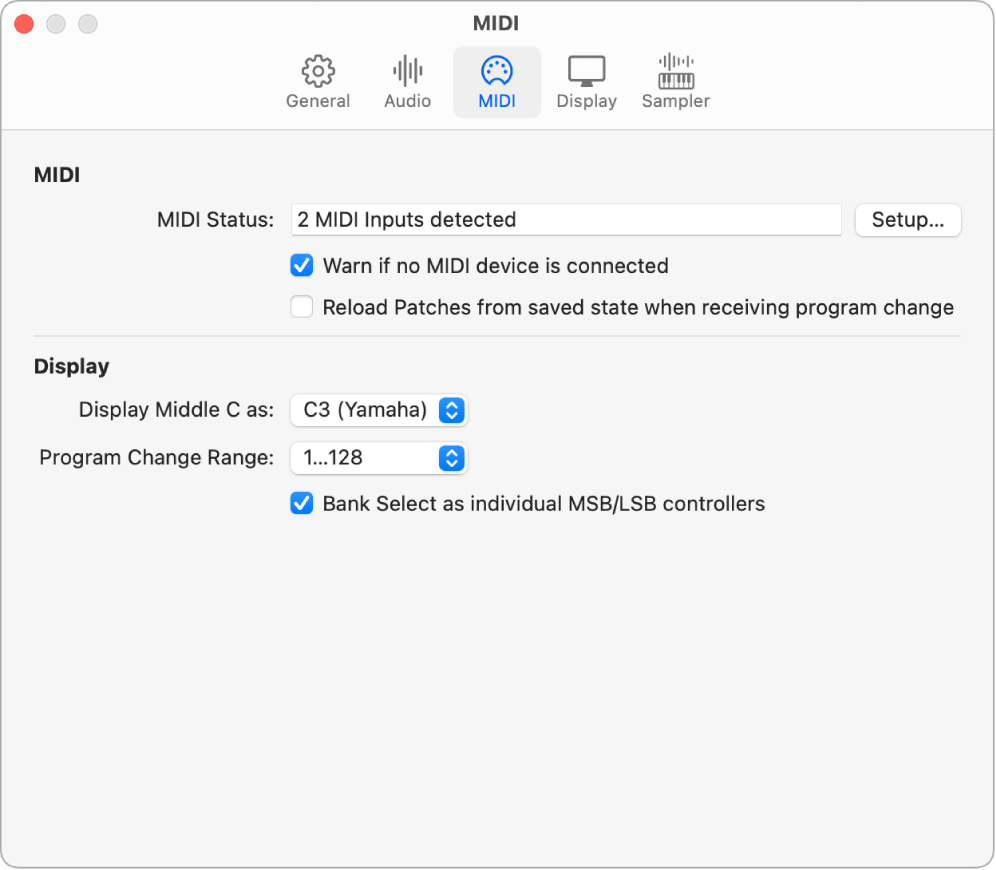Image resolution: width=996 pixels, height=870 pixels.
Task: Click the MIDI connector icon
Action: (497, 72)
